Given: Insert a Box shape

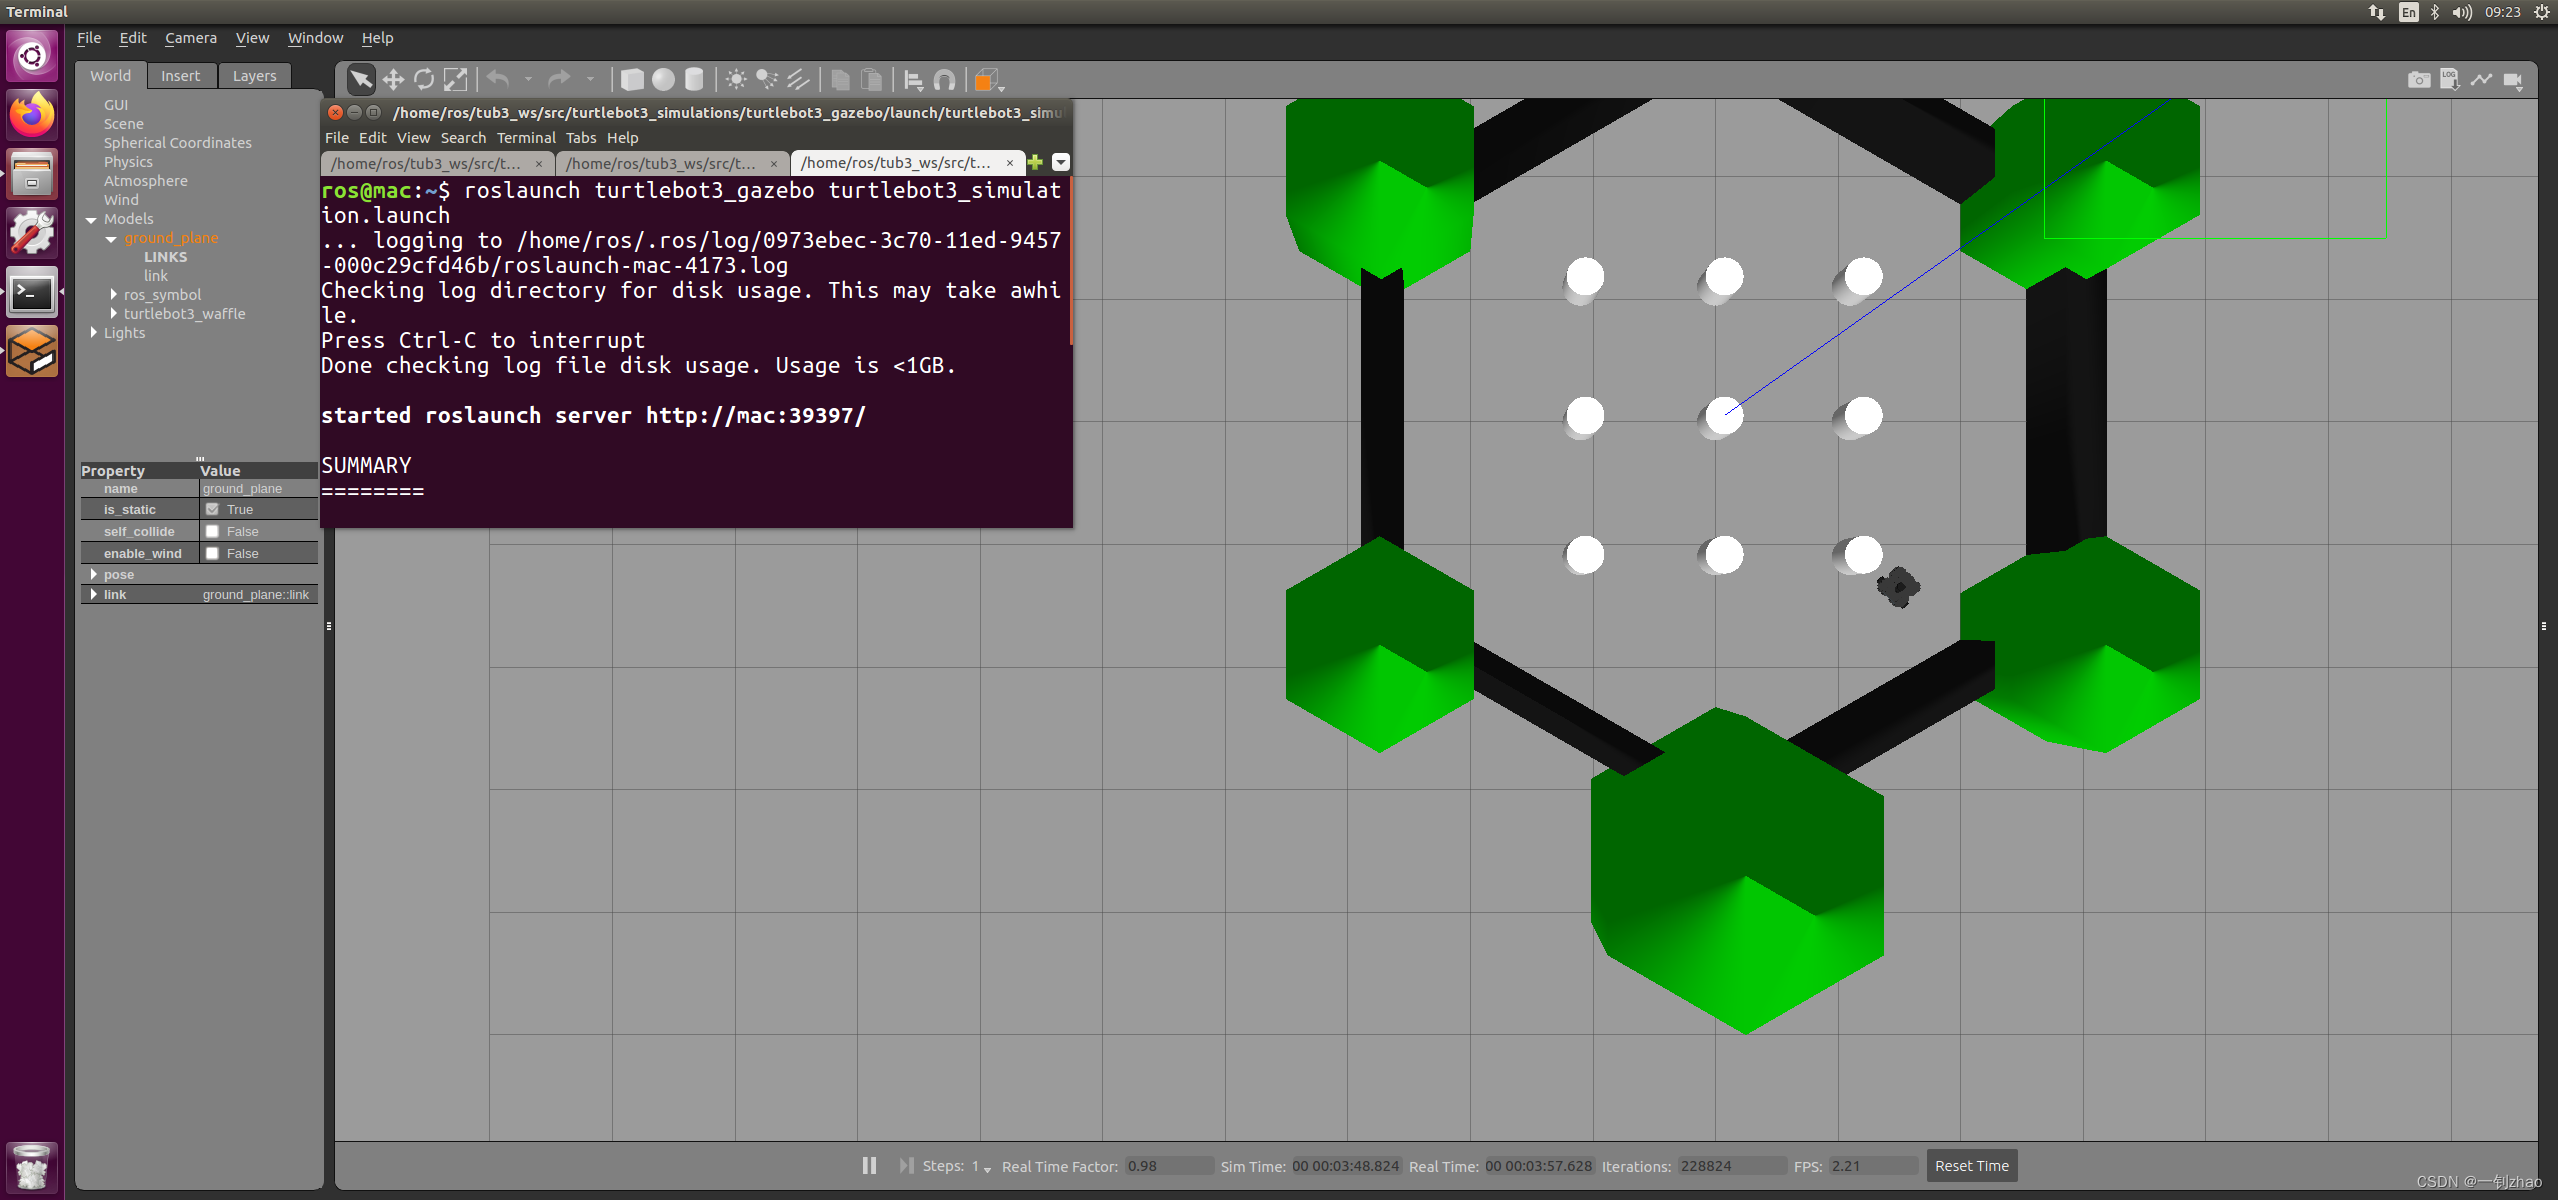Looking at the screenshot, I should pyautogui.click(x=632, y=80).
